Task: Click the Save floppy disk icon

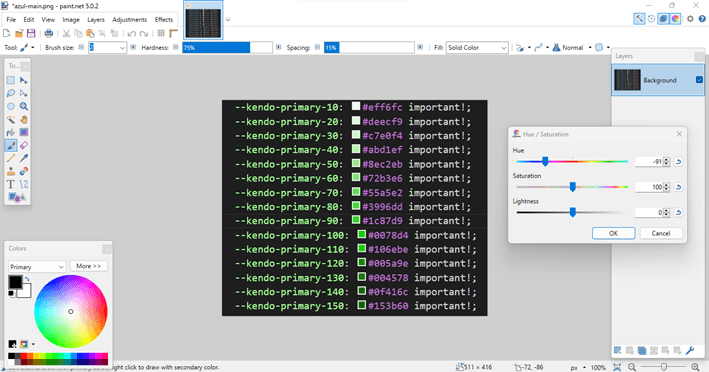Action: 31,33
